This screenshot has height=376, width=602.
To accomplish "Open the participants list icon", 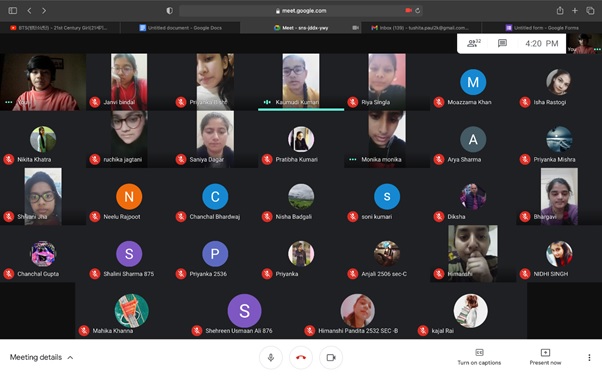I will 474,43.
